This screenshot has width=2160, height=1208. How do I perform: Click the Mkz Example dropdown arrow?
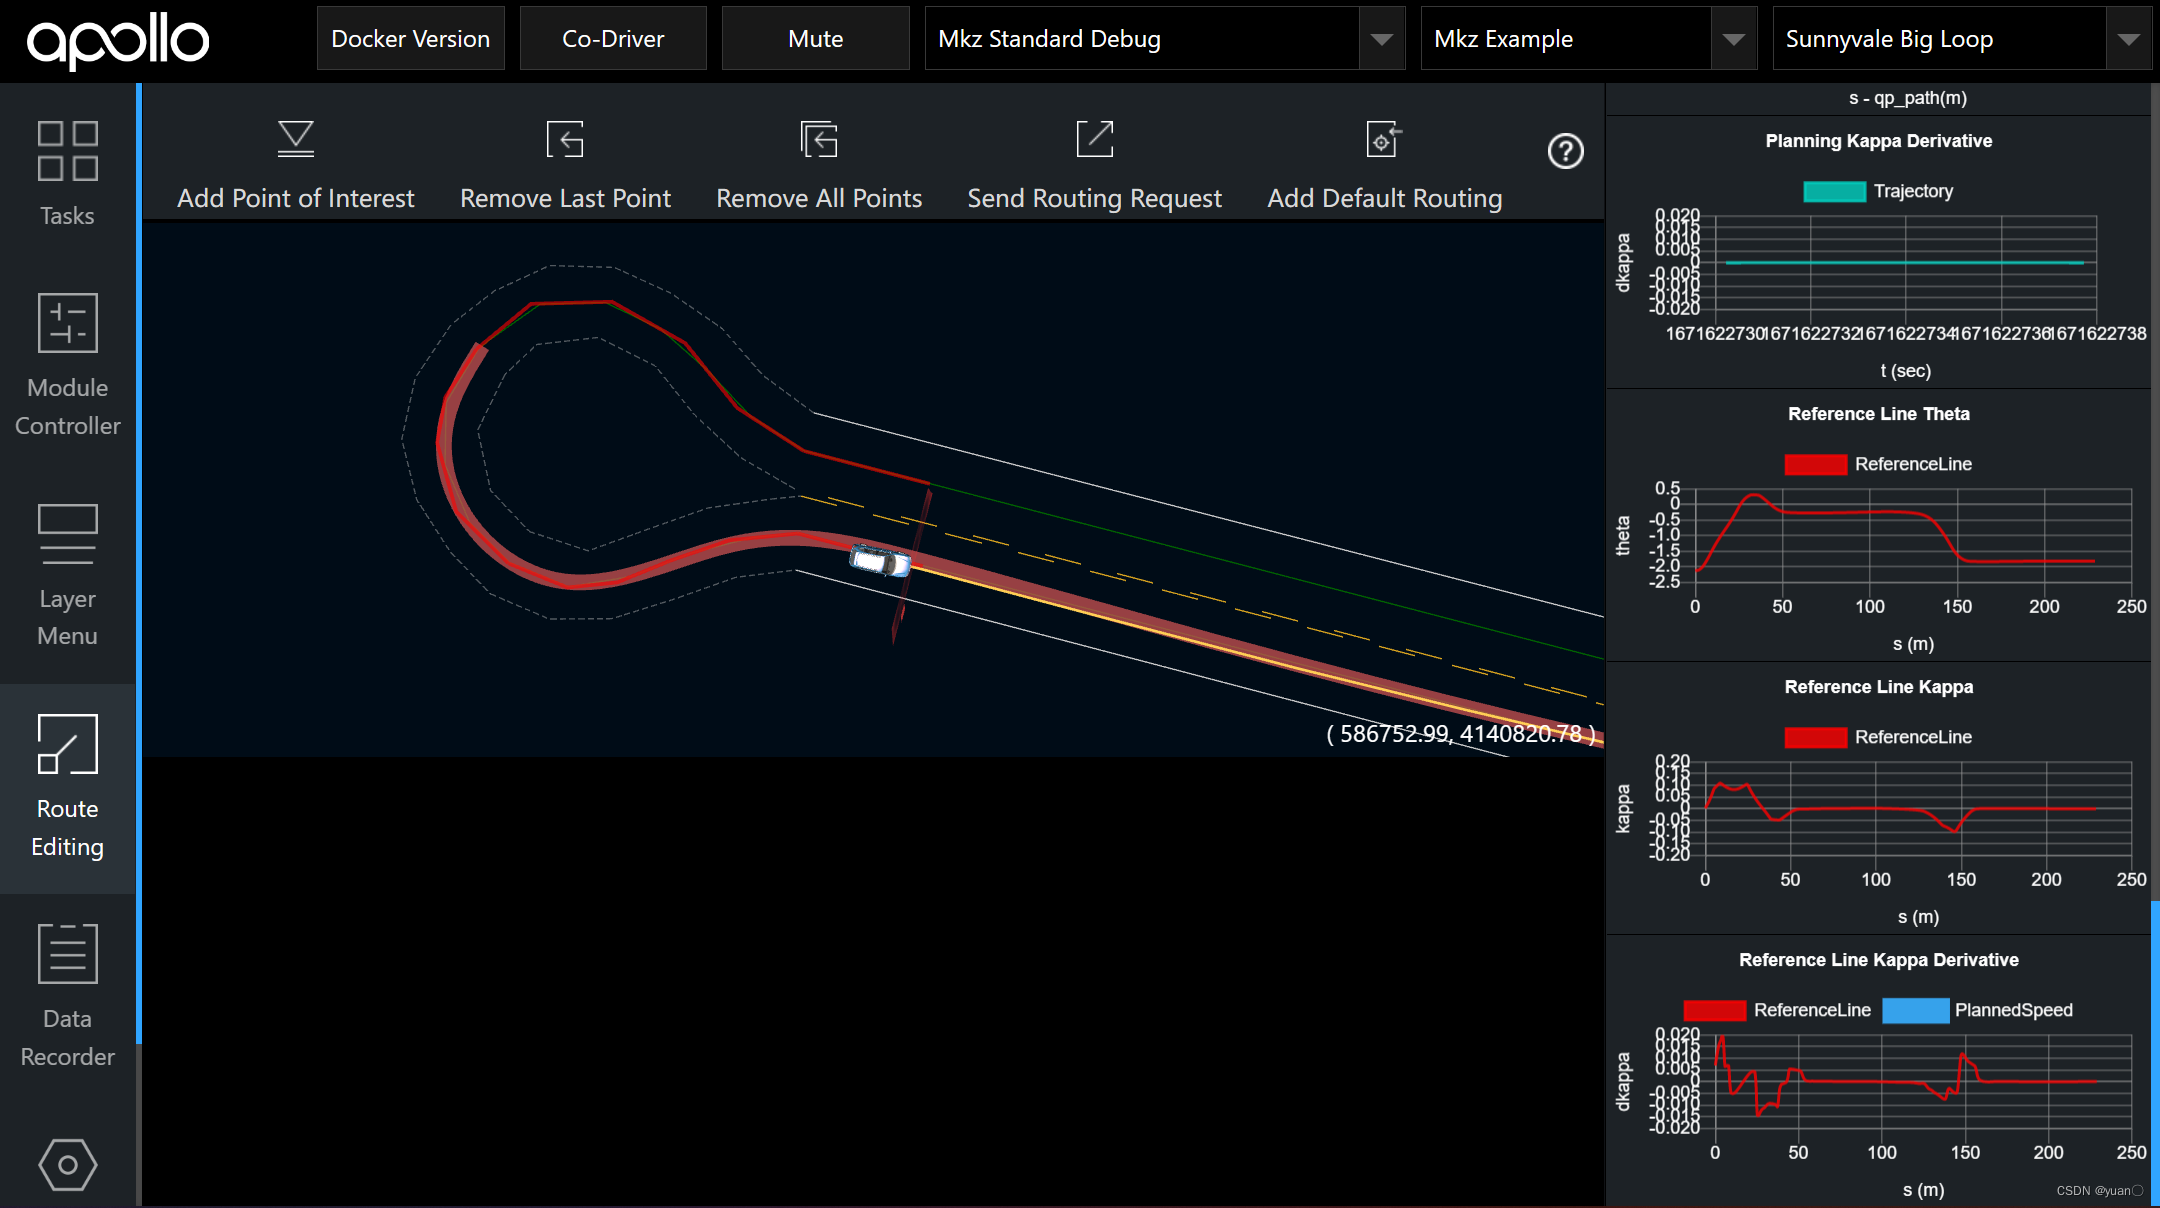click(1734, 39)
